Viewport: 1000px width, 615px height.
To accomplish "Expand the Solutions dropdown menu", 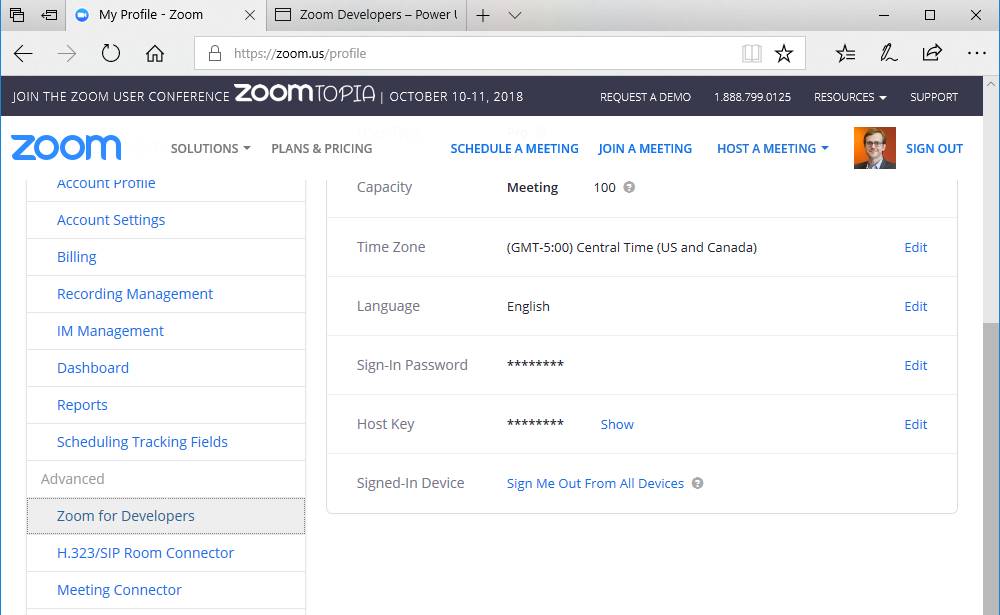I will click(x=210, y=149).
